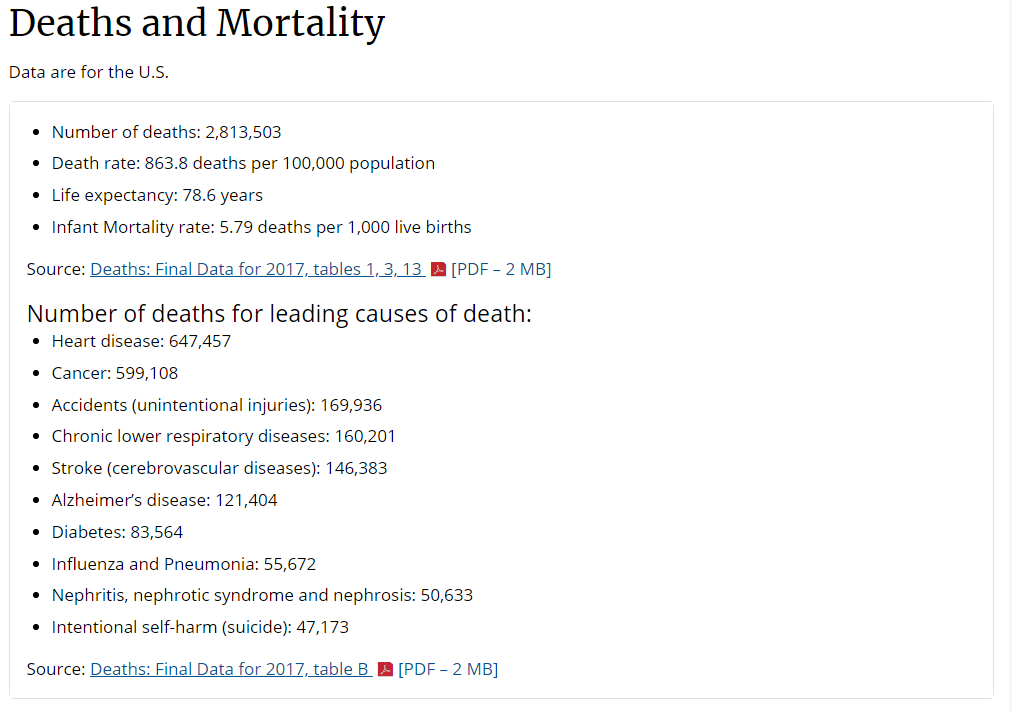Open the Deaths: Final Data 2017 table B link
Image resolution: width=1012 pixels, height=711 pixels.
230,669
